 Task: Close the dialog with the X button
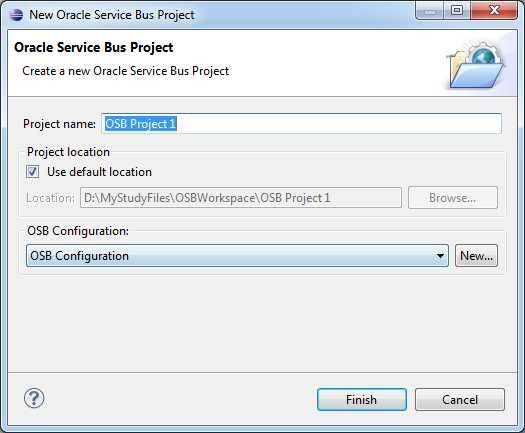(494, 10)
